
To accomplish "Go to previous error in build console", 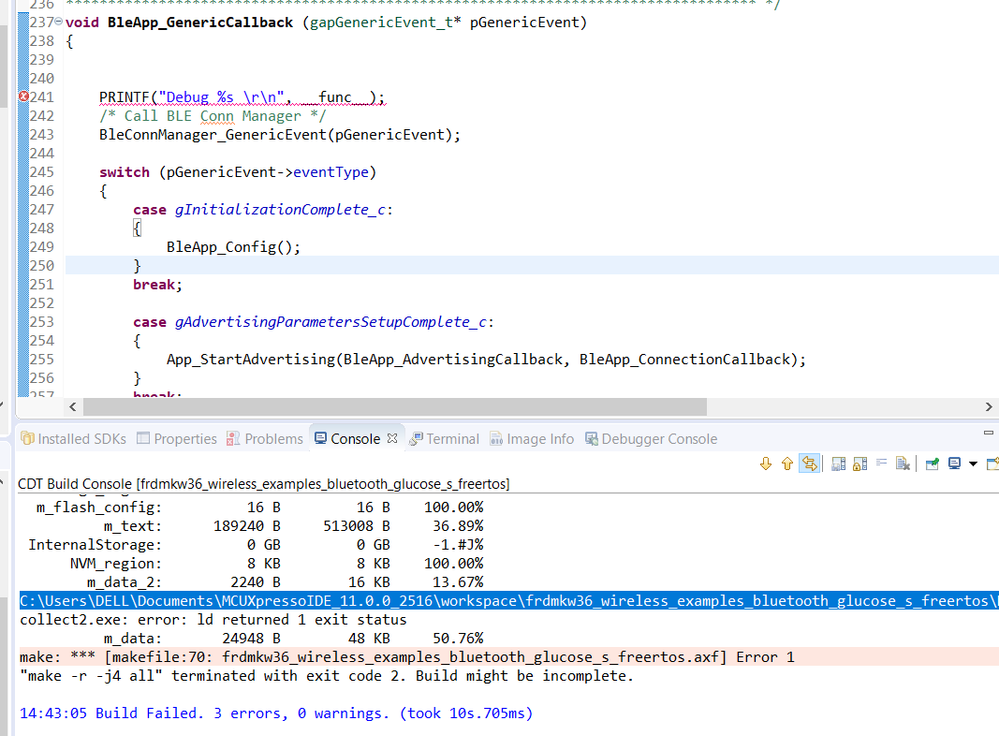I will click(787, 464).
